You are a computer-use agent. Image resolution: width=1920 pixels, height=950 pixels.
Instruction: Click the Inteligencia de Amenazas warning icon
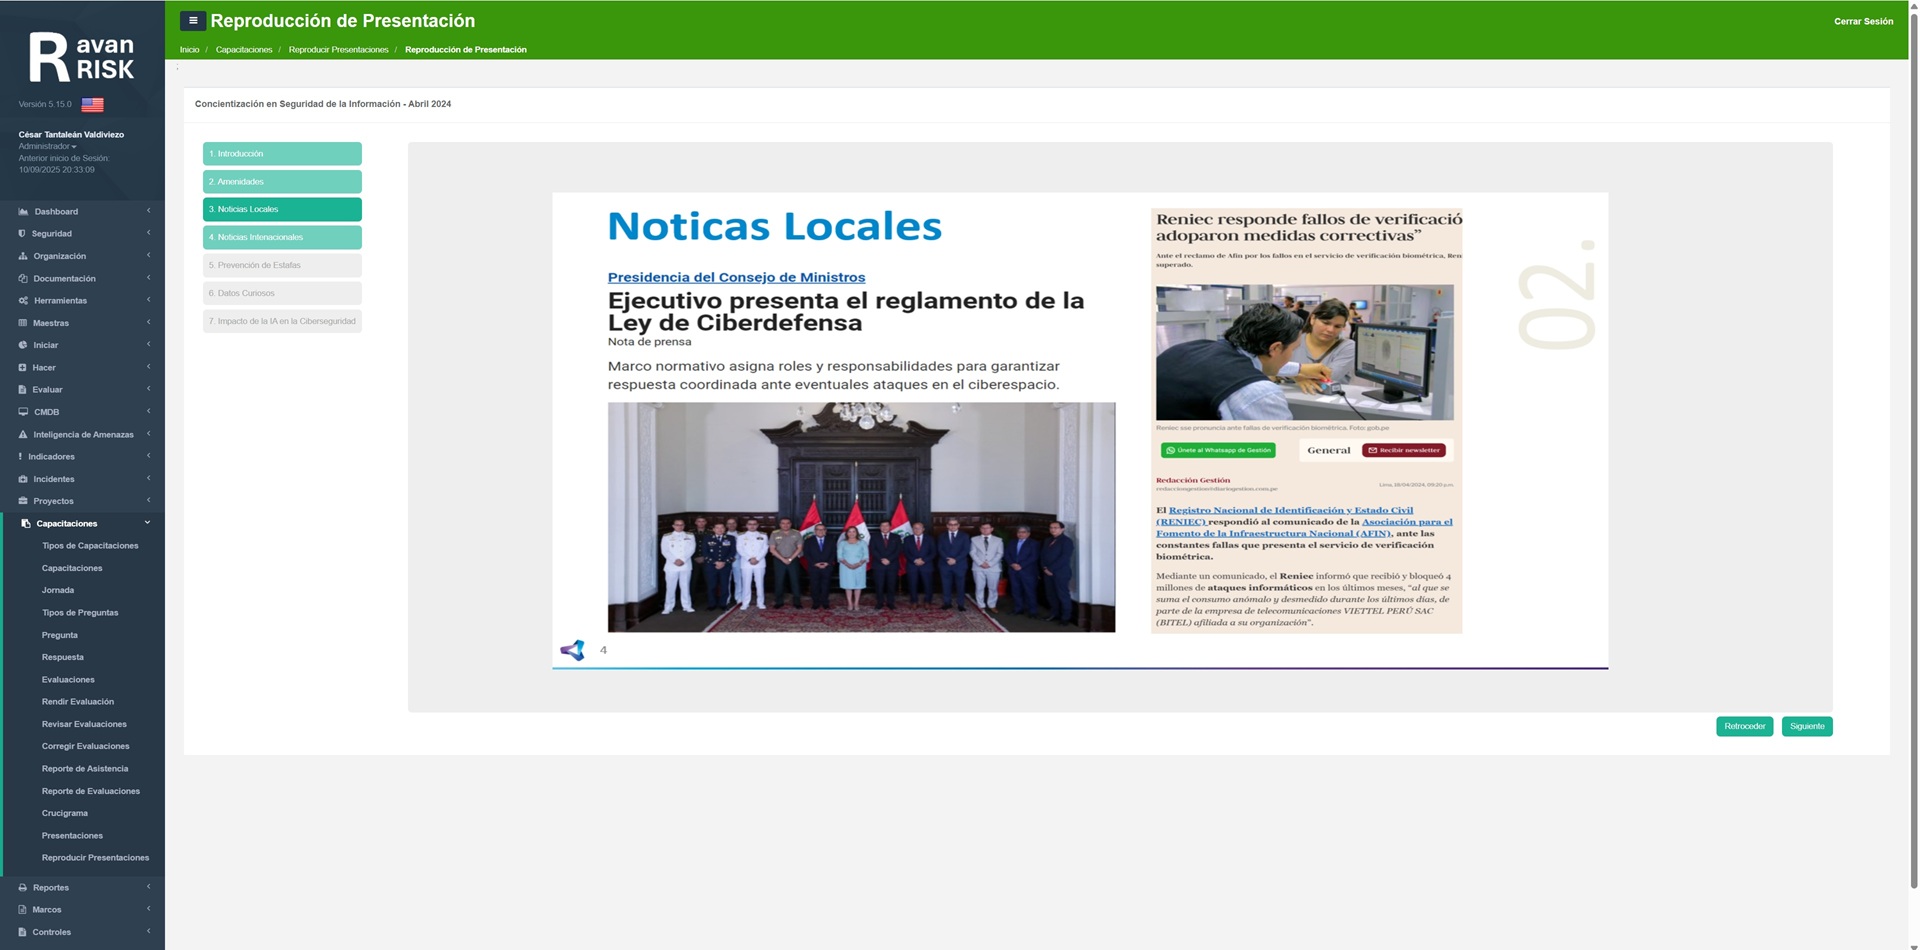point(23,435)
